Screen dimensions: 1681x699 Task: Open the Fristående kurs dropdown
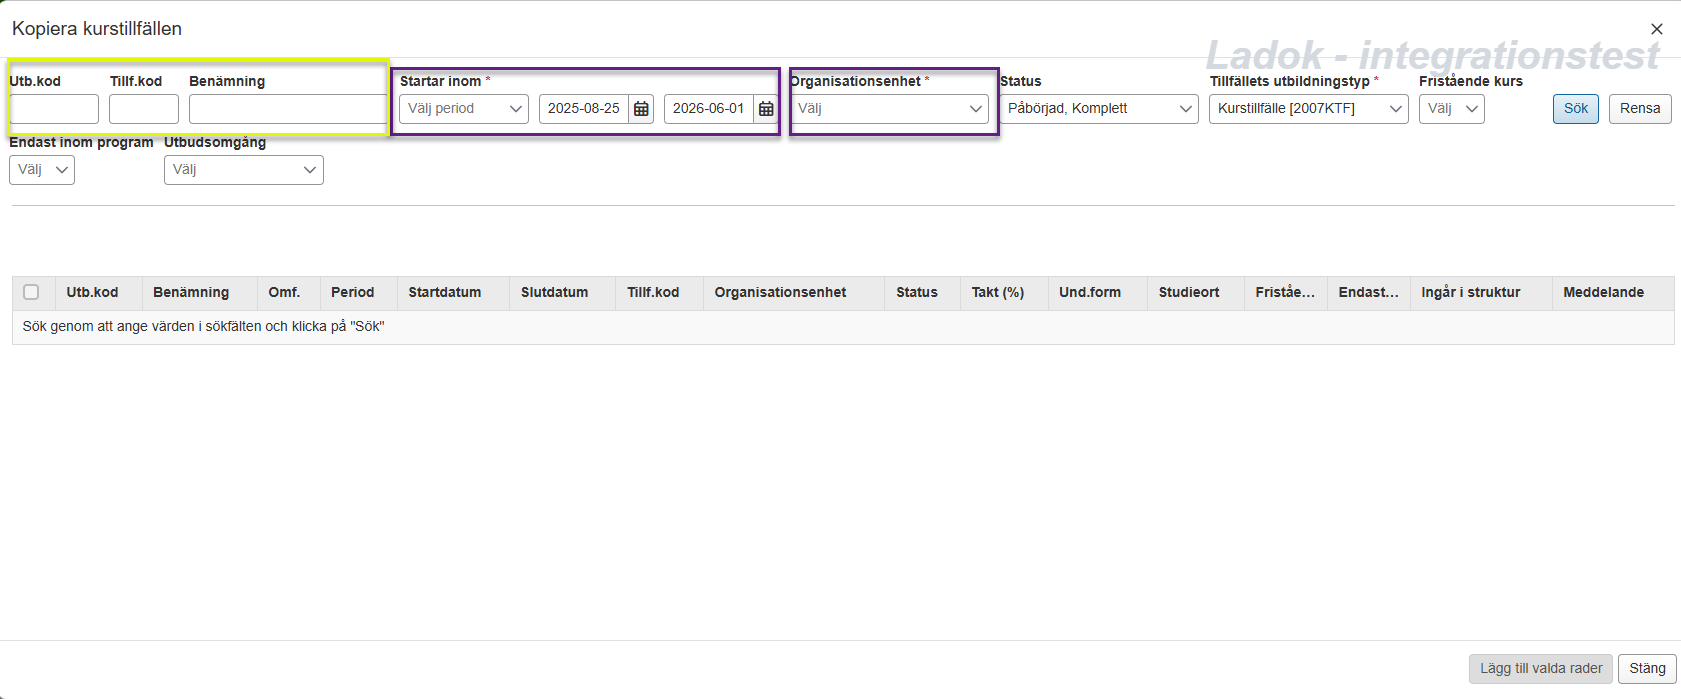click(1451, 109)
